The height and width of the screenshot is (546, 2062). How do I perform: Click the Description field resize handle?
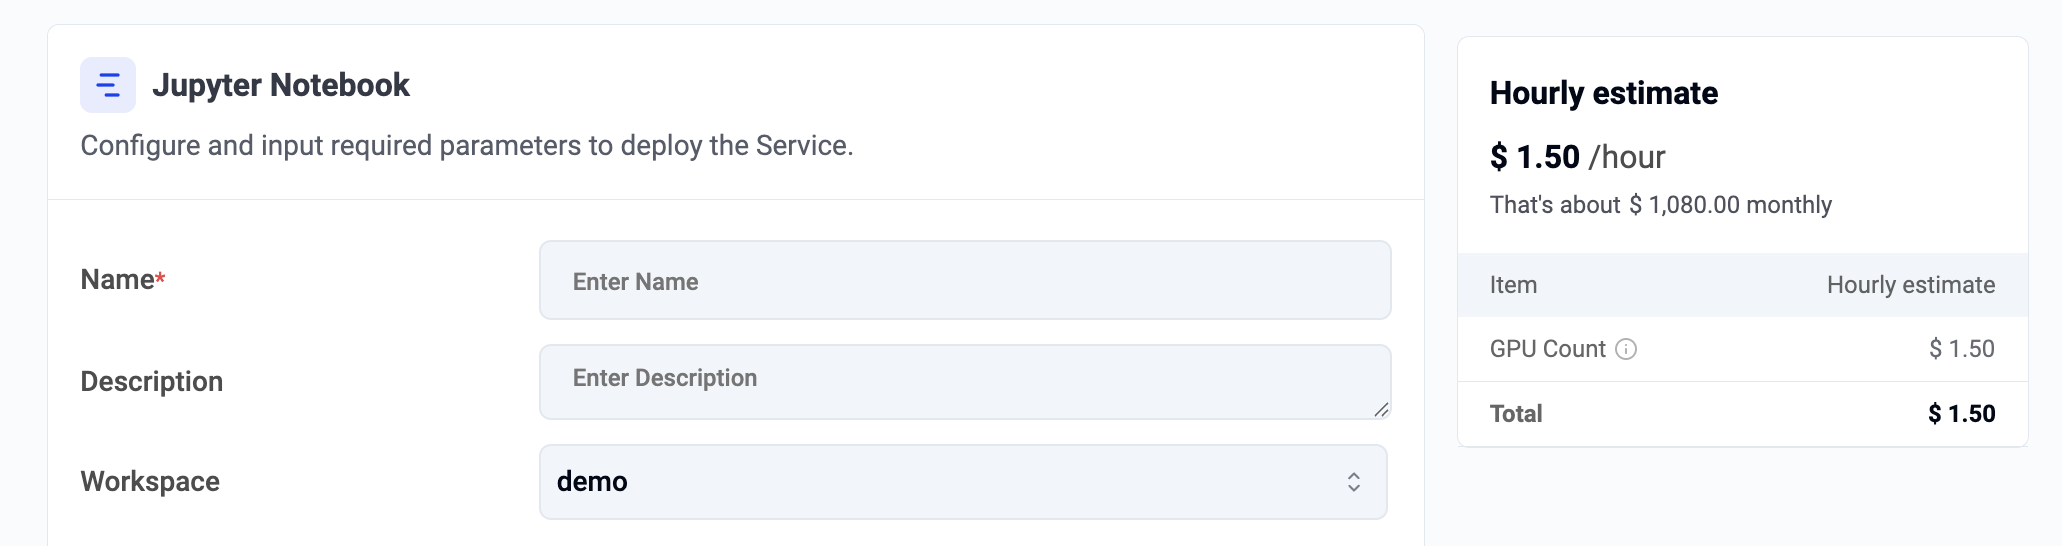(x=1381, y=409)
